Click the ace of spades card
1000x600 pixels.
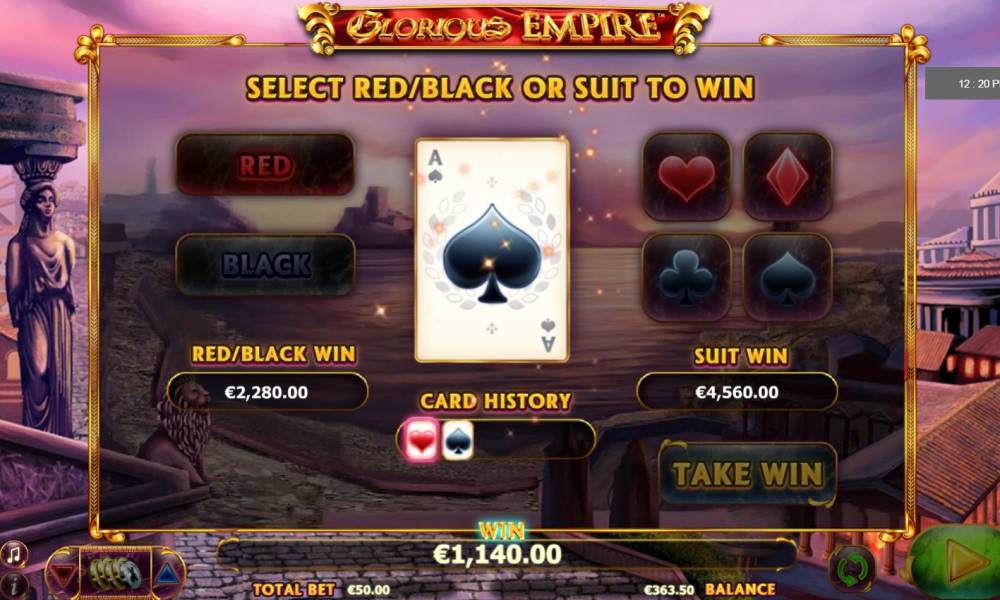492,250
